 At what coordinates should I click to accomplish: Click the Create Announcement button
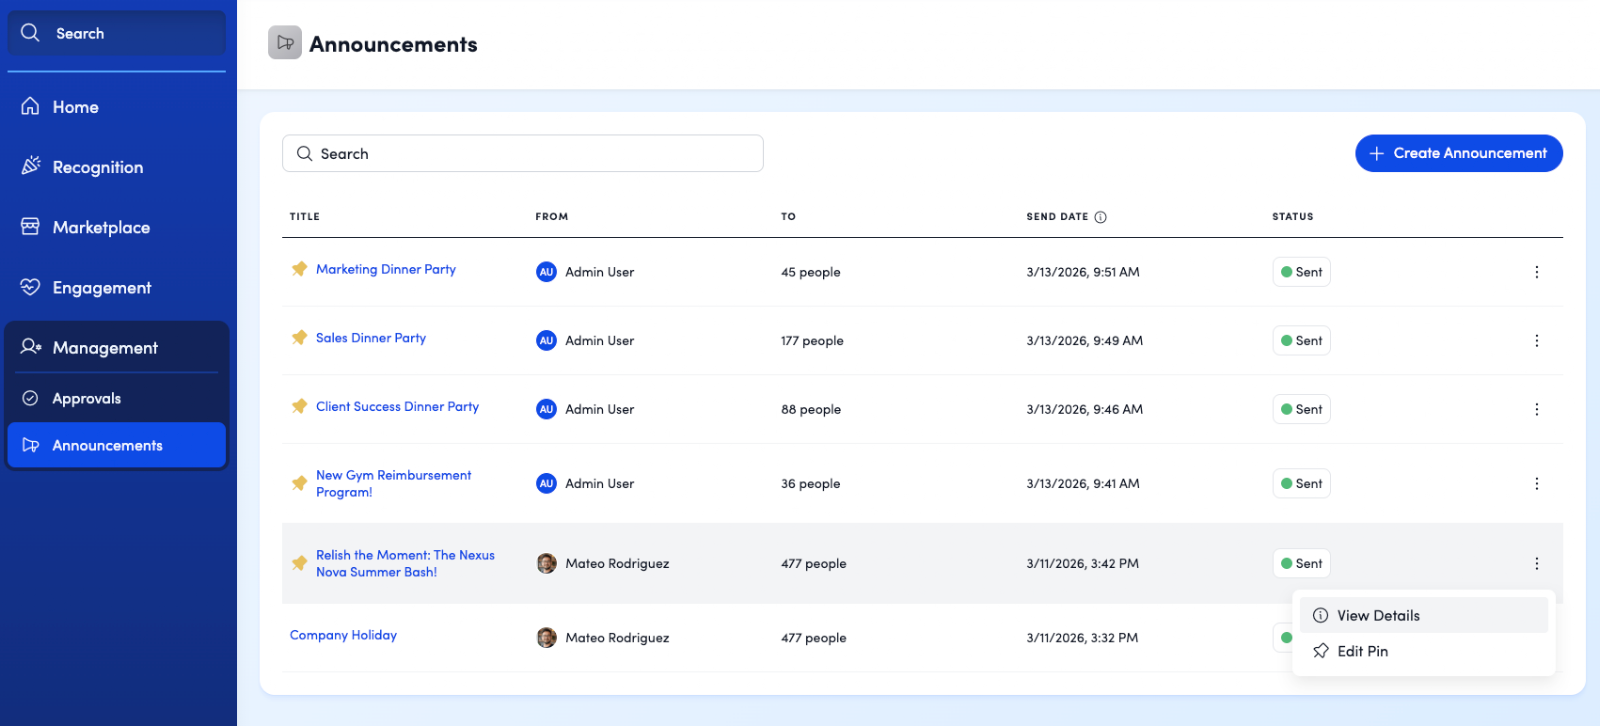(x=1458, y=153)
